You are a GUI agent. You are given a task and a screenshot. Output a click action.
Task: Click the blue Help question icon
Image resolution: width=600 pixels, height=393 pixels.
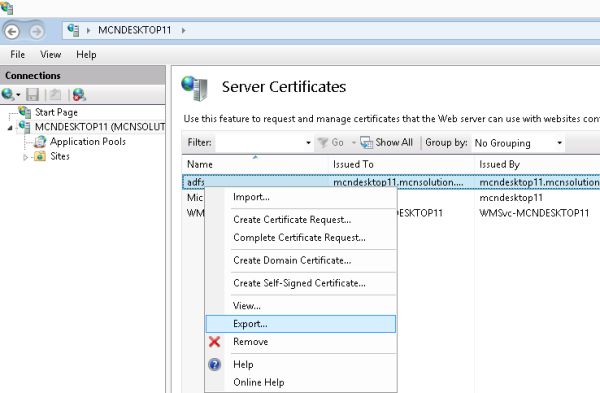[x=215, y=364]
